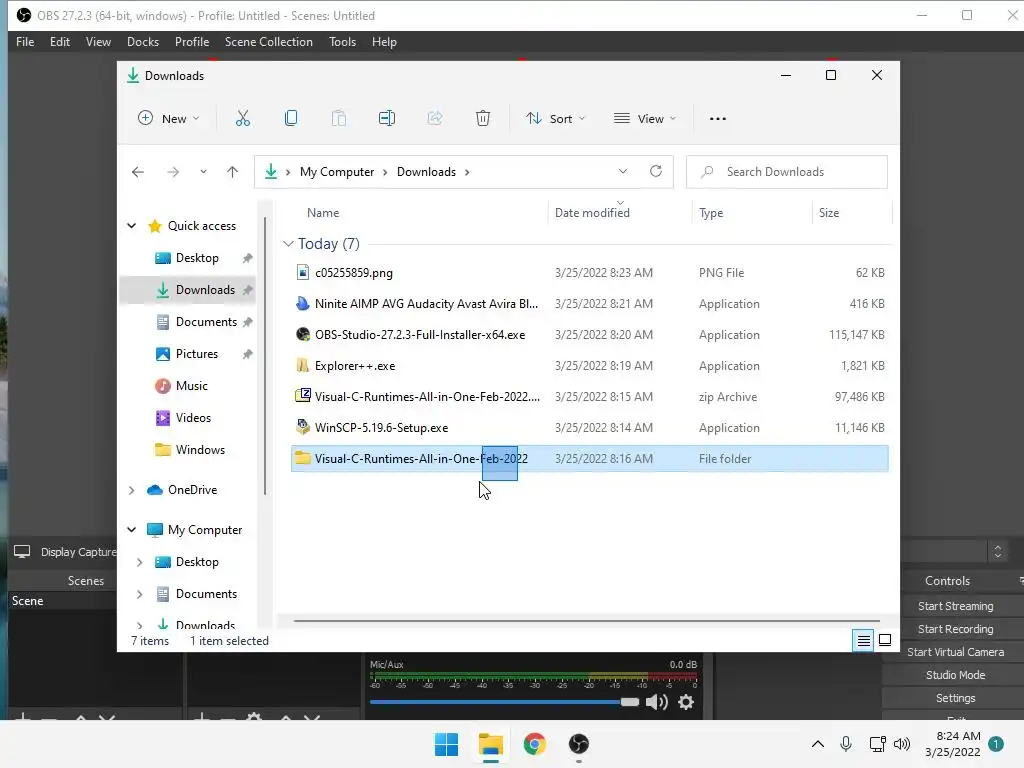The width and height of the screenshot is (1024, 768).
Task: Open the OBS Scene Collection menu
Action: click(x=268, y=42)
